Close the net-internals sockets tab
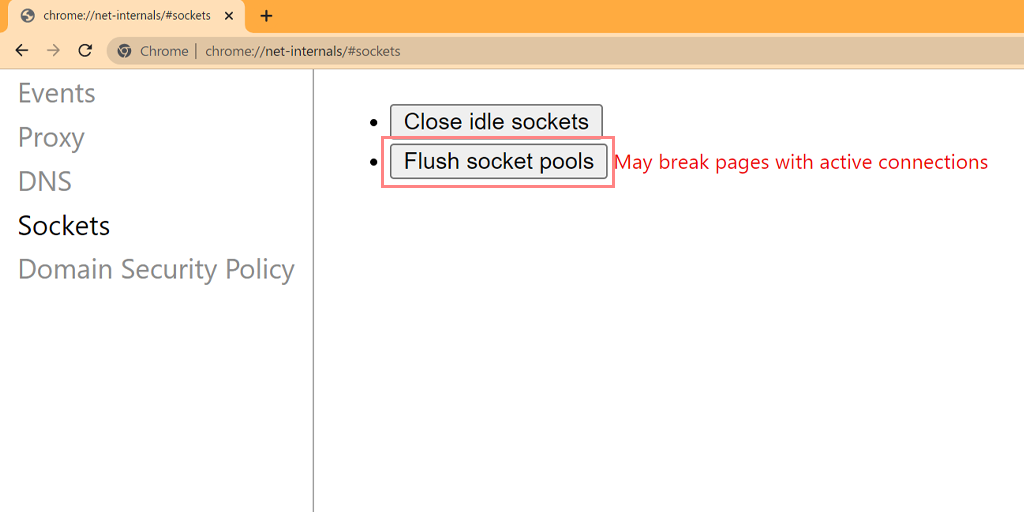The height and width of the screenshot is (512, 1024). click(x=229, y=16)
